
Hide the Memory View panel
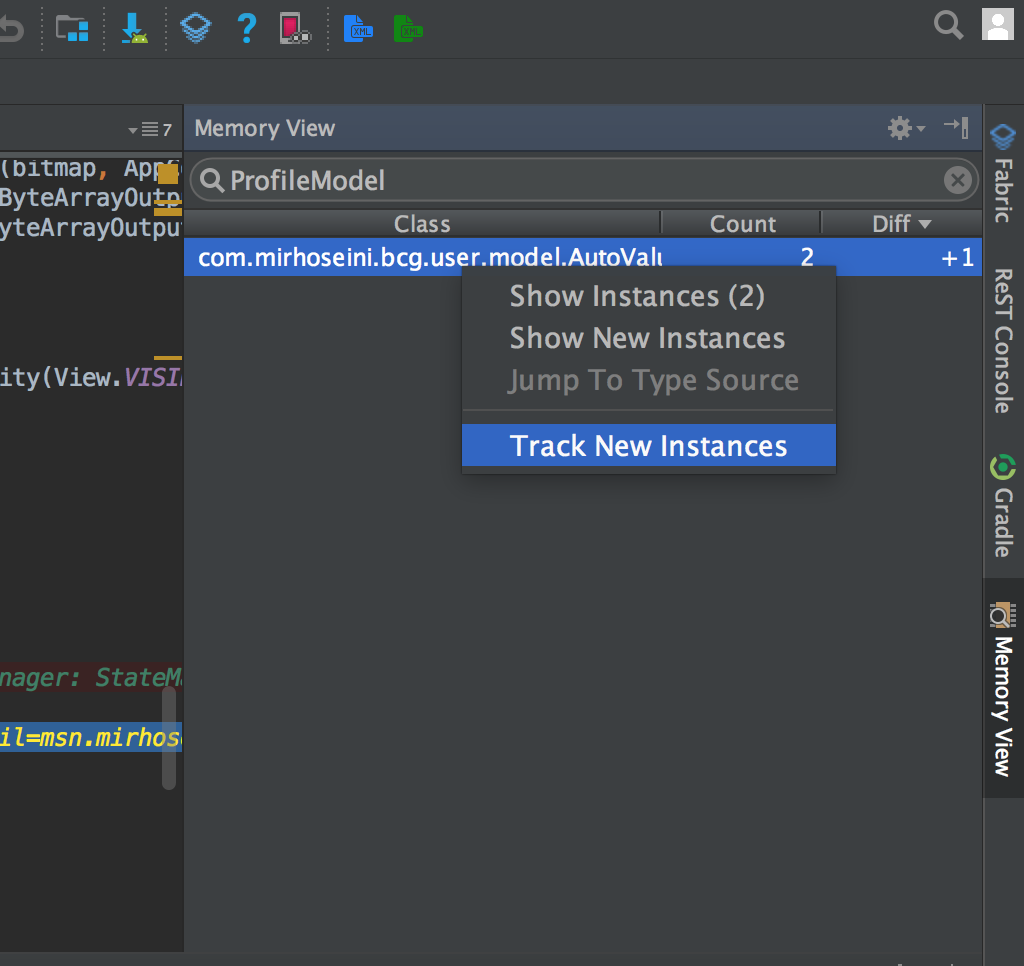click(956, 127)
